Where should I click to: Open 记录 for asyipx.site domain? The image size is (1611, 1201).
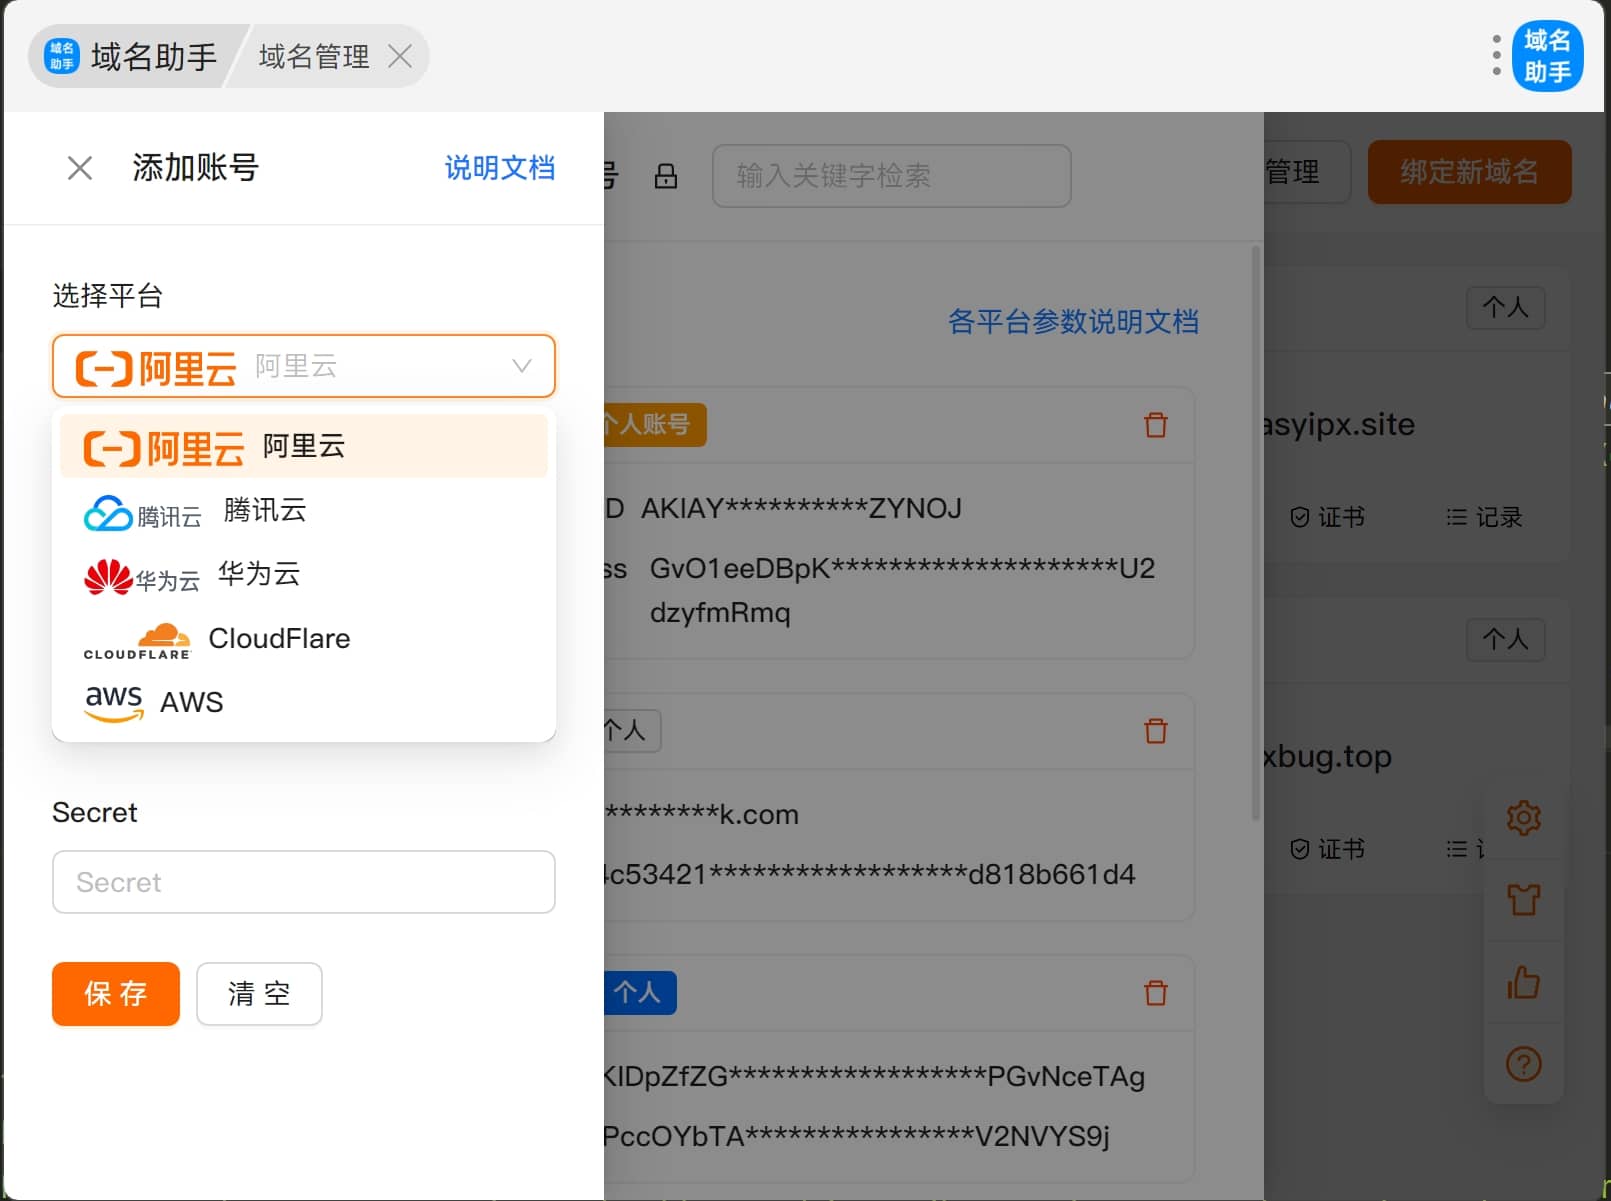point(1484,517)
